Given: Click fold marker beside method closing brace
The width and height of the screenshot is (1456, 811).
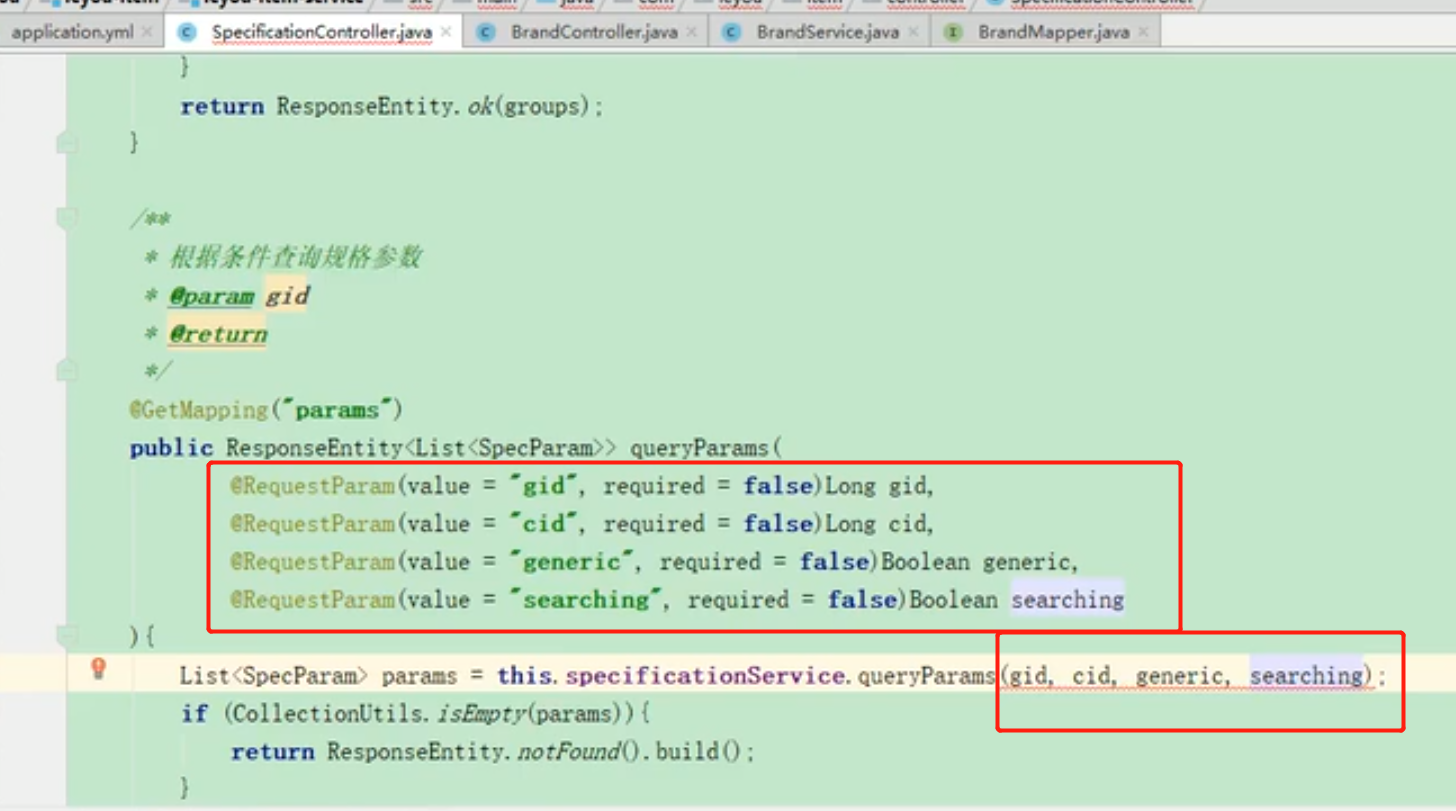Looking at the screenshot, I should click(67, 143).
